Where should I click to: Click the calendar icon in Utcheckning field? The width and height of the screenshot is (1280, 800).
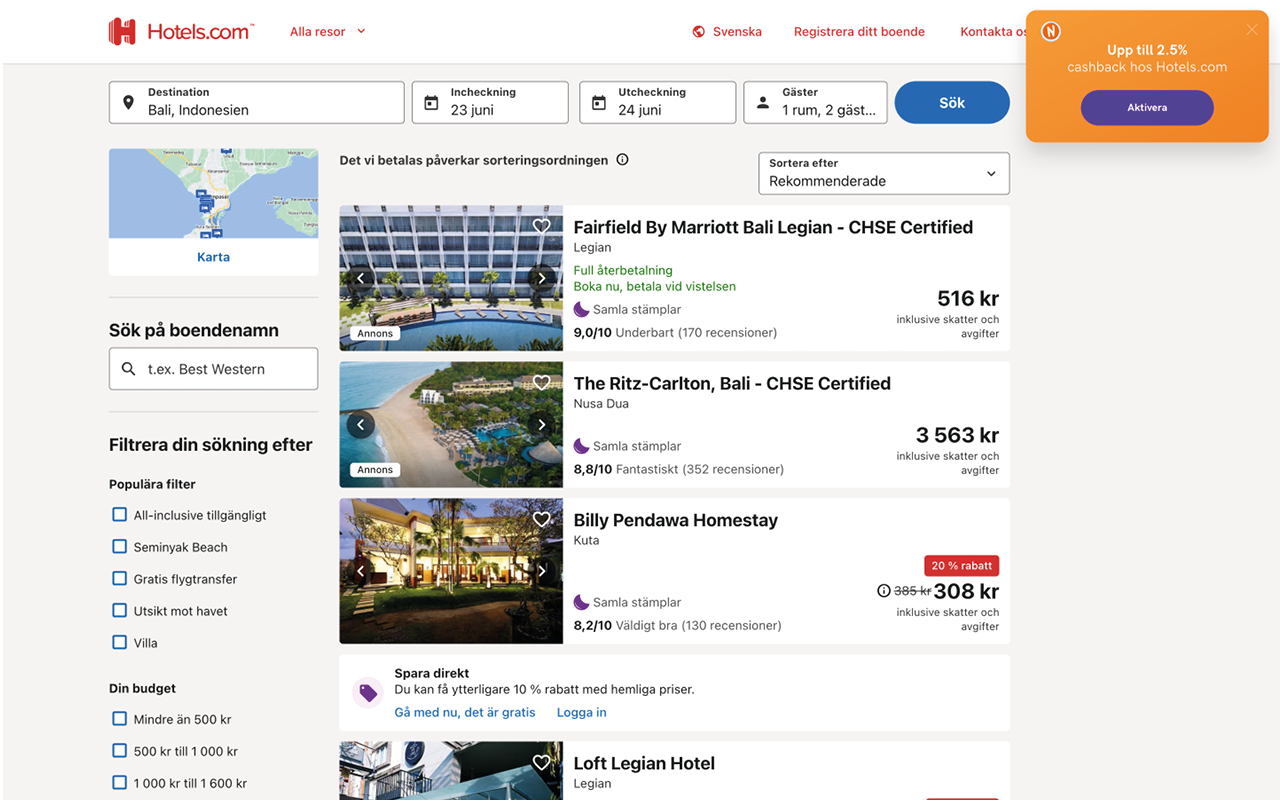(x=598, y=102)
